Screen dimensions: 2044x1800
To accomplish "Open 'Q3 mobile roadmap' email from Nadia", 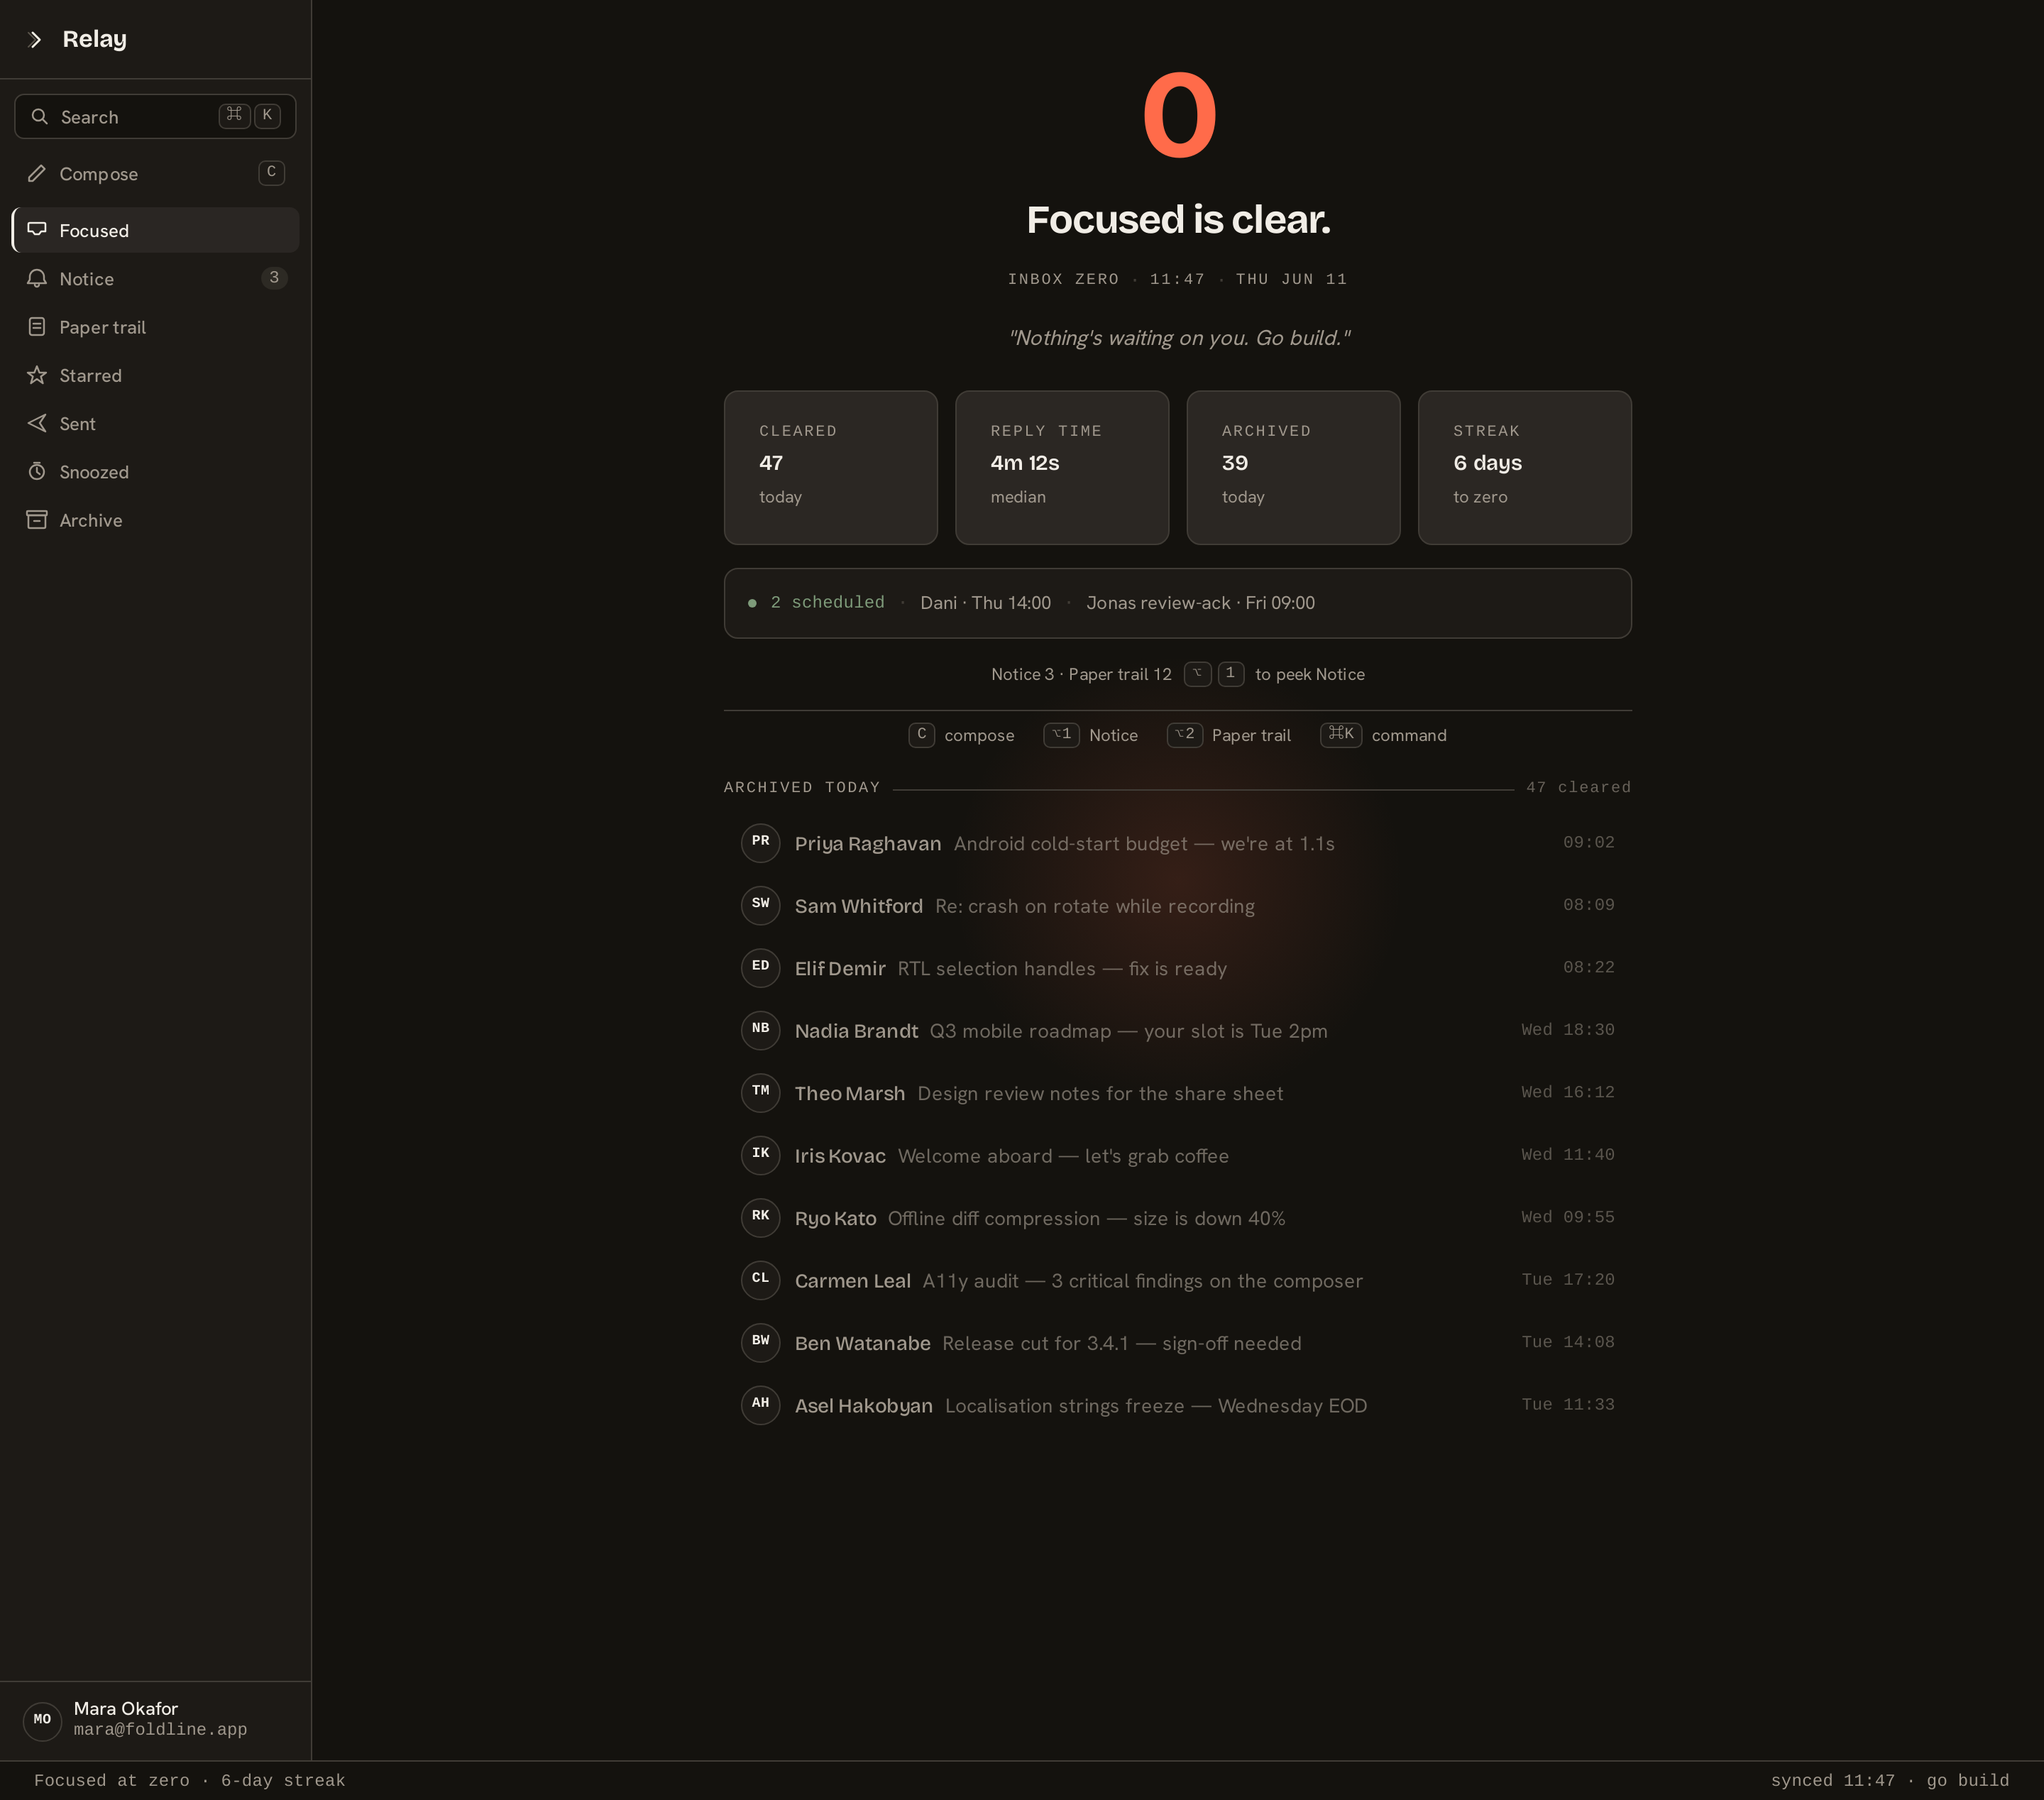I will tap(1128, 1031).
